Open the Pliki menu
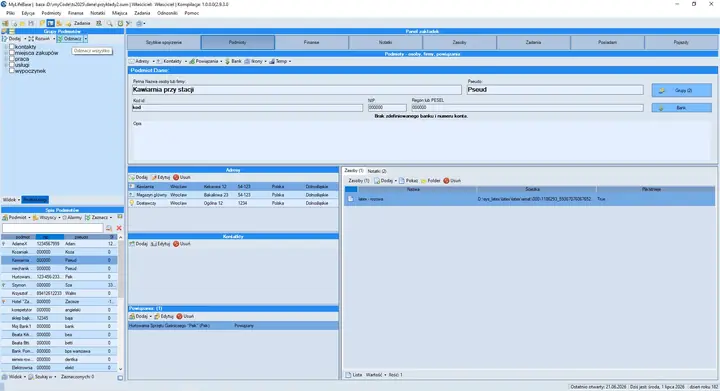The width and height of the screenshot is (720, 391). 11,13
